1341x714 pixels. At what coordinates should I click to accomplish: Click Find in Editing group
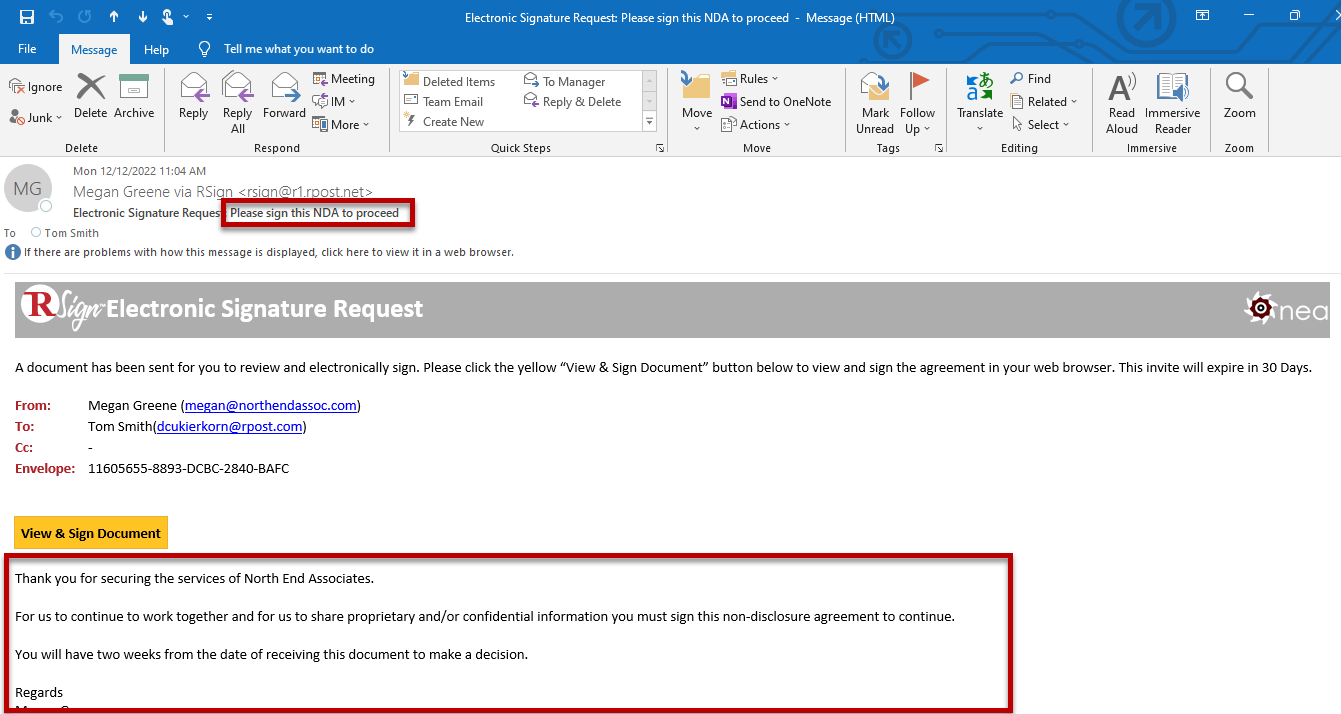click(x=1030, y=79)
